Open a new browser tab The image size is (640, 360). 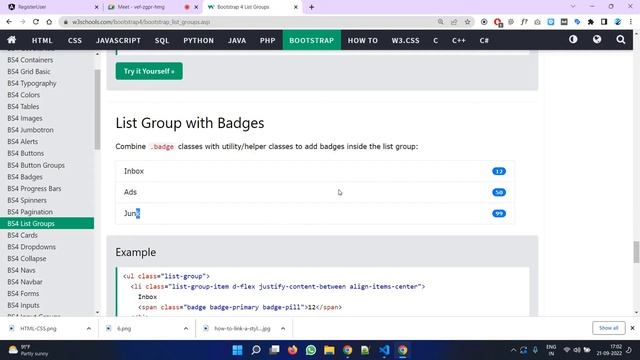311,7
